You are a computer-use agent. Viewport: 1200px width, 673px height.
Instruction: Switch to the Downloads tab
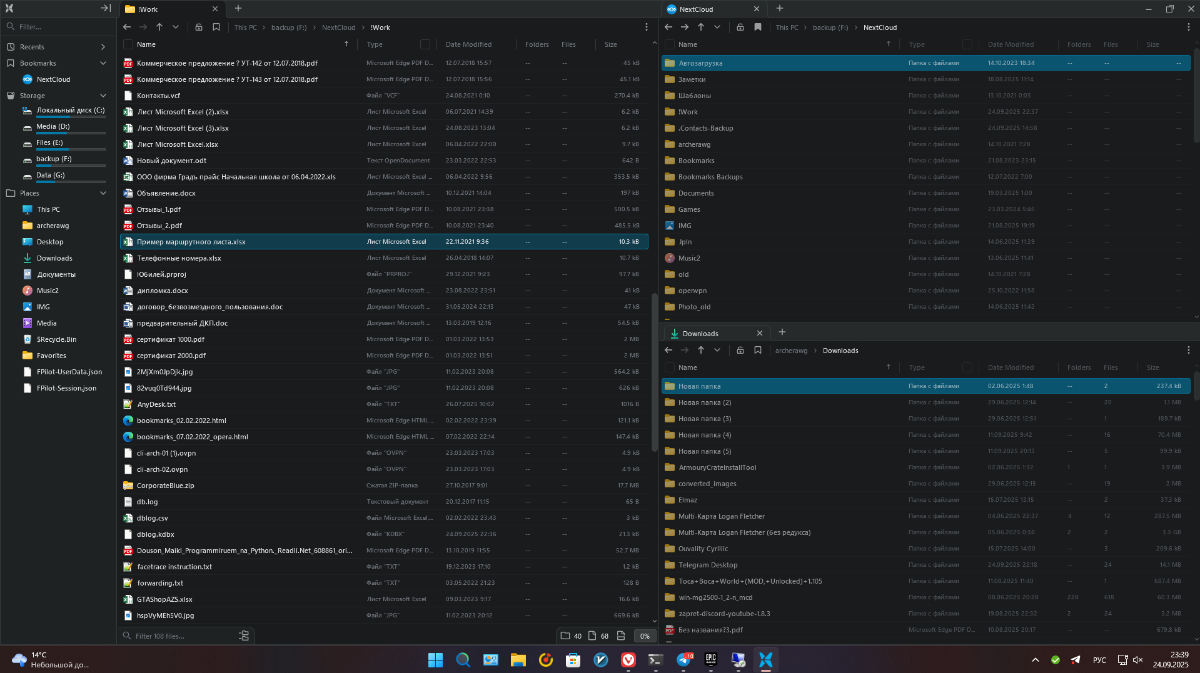pos(700,333)
